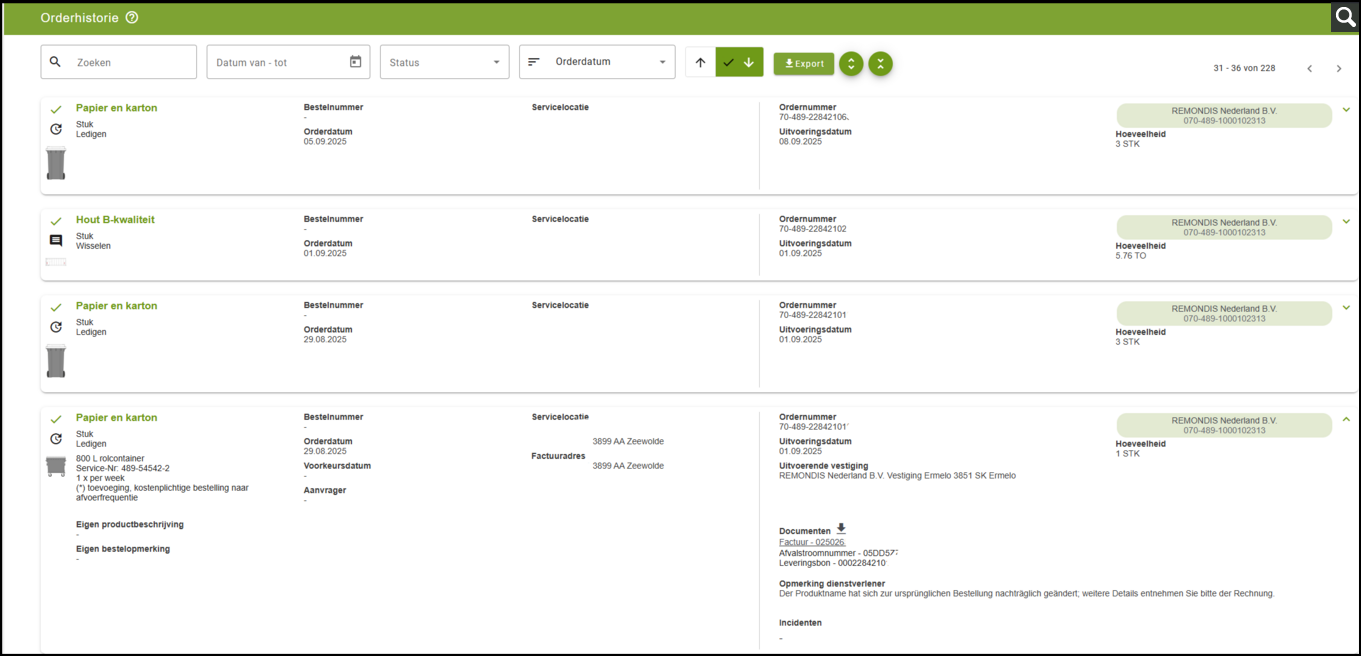Click the comment icon on the Hout B-kwaliteit order
The image size is (1361, 656).
[56, 241]
